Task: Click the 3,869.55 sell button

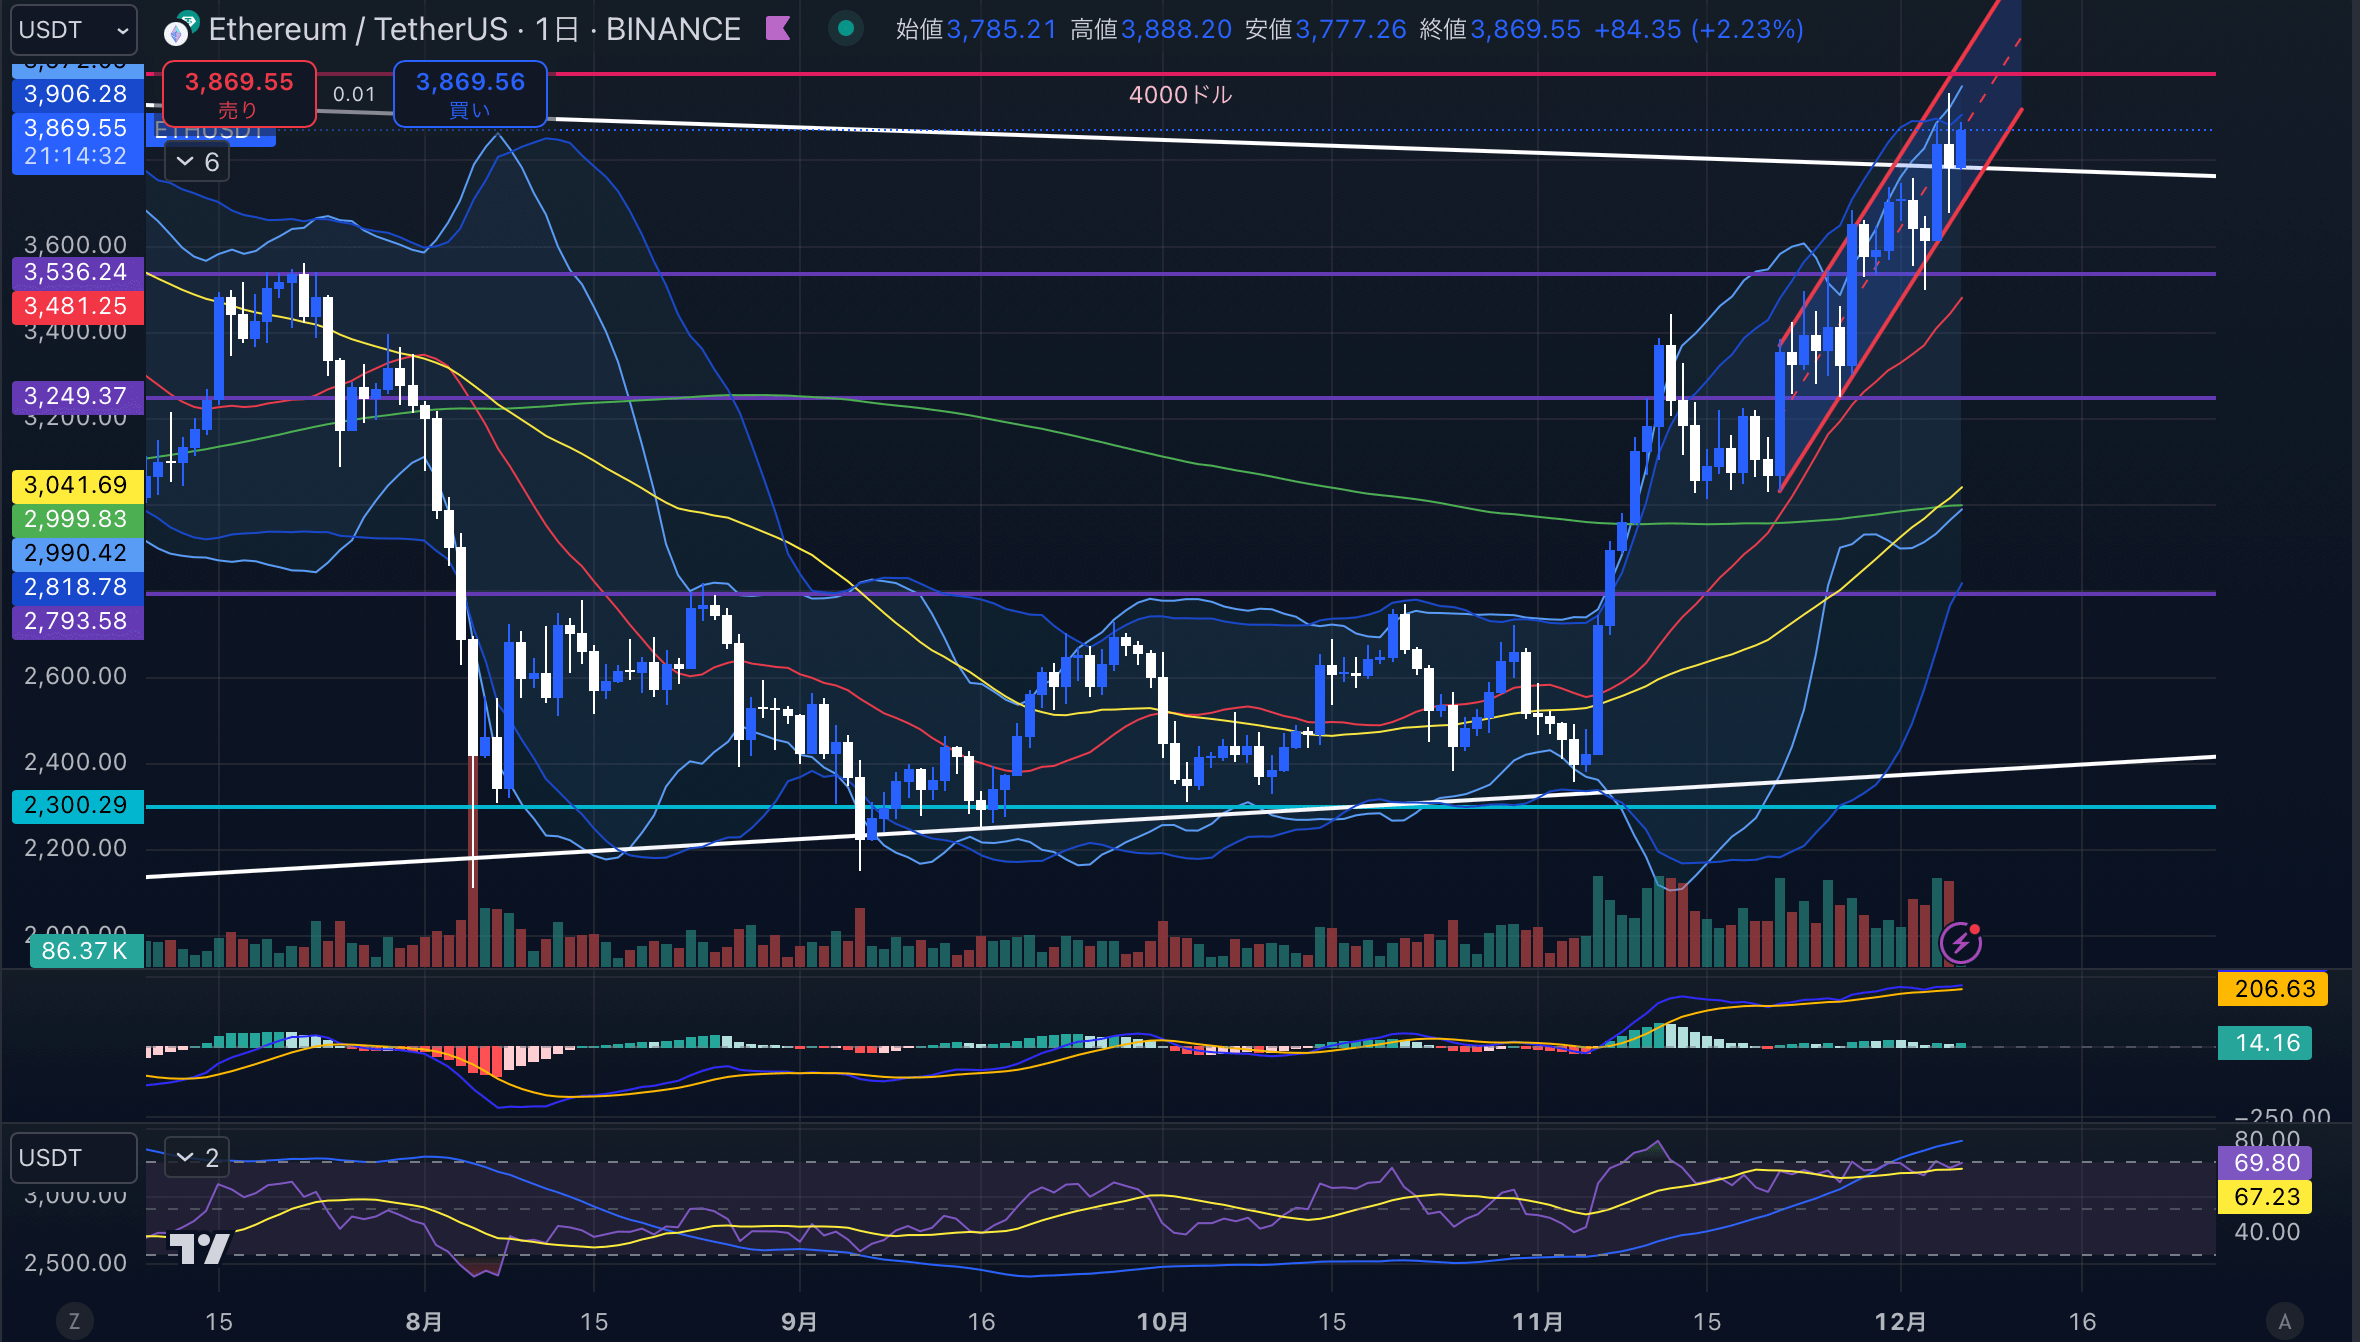Action: click(239, 94)
